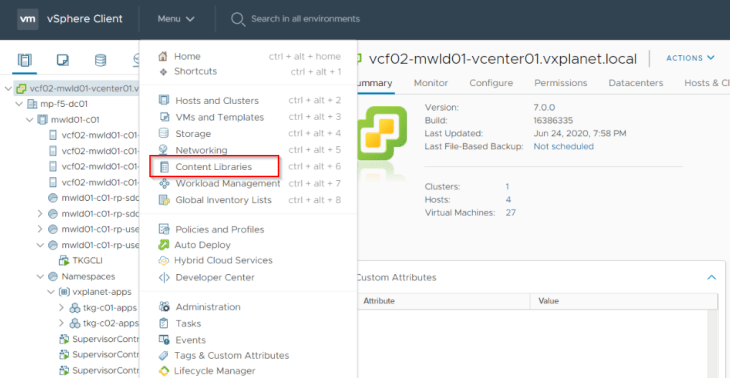
Task: Click the Tasks clipboard icon in menu
Action: (x=164, y=323)
